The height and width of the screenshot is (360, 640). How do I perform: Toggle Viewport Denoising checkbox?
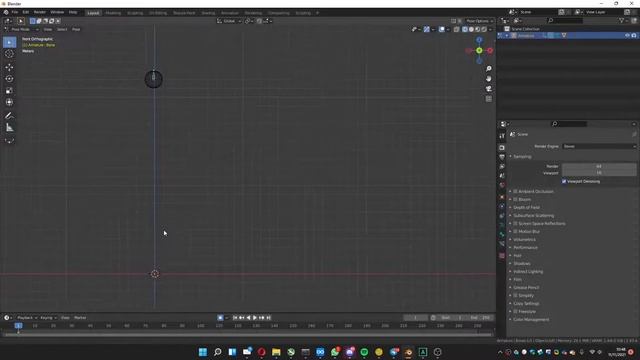(564, 182)
